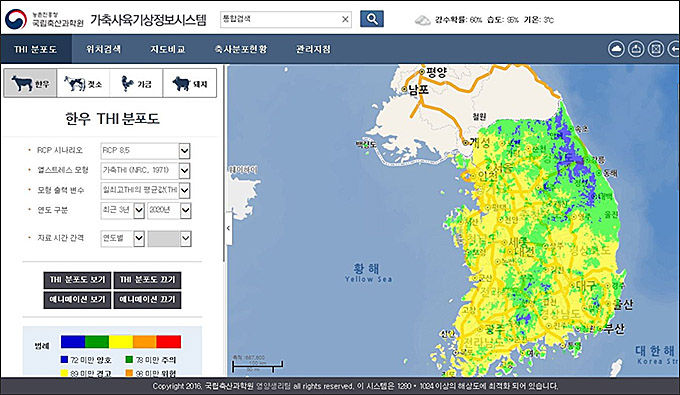
Task: Select the 한우 cattle icon tab
Action: (30, 83)
